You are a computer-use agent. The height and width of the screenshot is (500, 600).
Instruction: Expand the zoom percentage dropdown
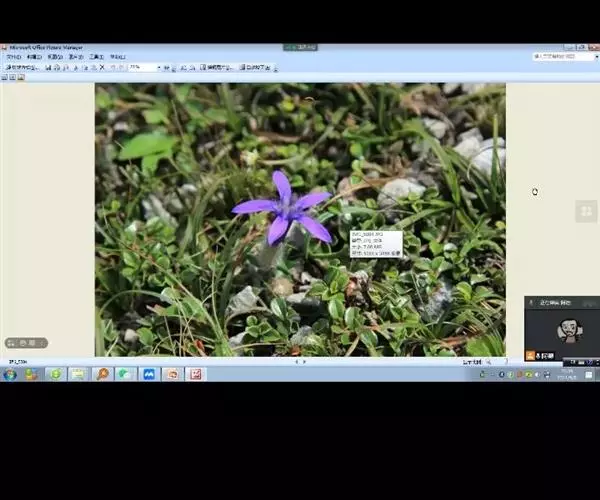coord(158,67)
